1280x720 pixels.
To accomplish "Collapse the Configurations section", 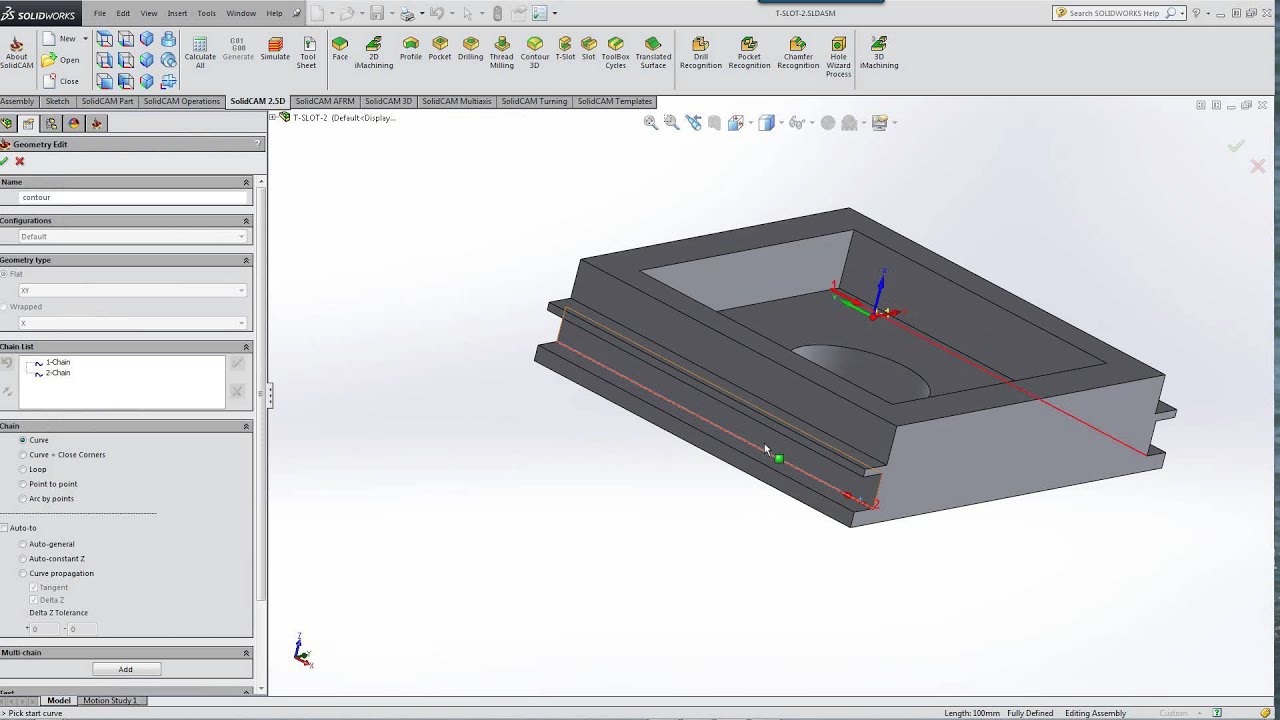I will [246, 220].
